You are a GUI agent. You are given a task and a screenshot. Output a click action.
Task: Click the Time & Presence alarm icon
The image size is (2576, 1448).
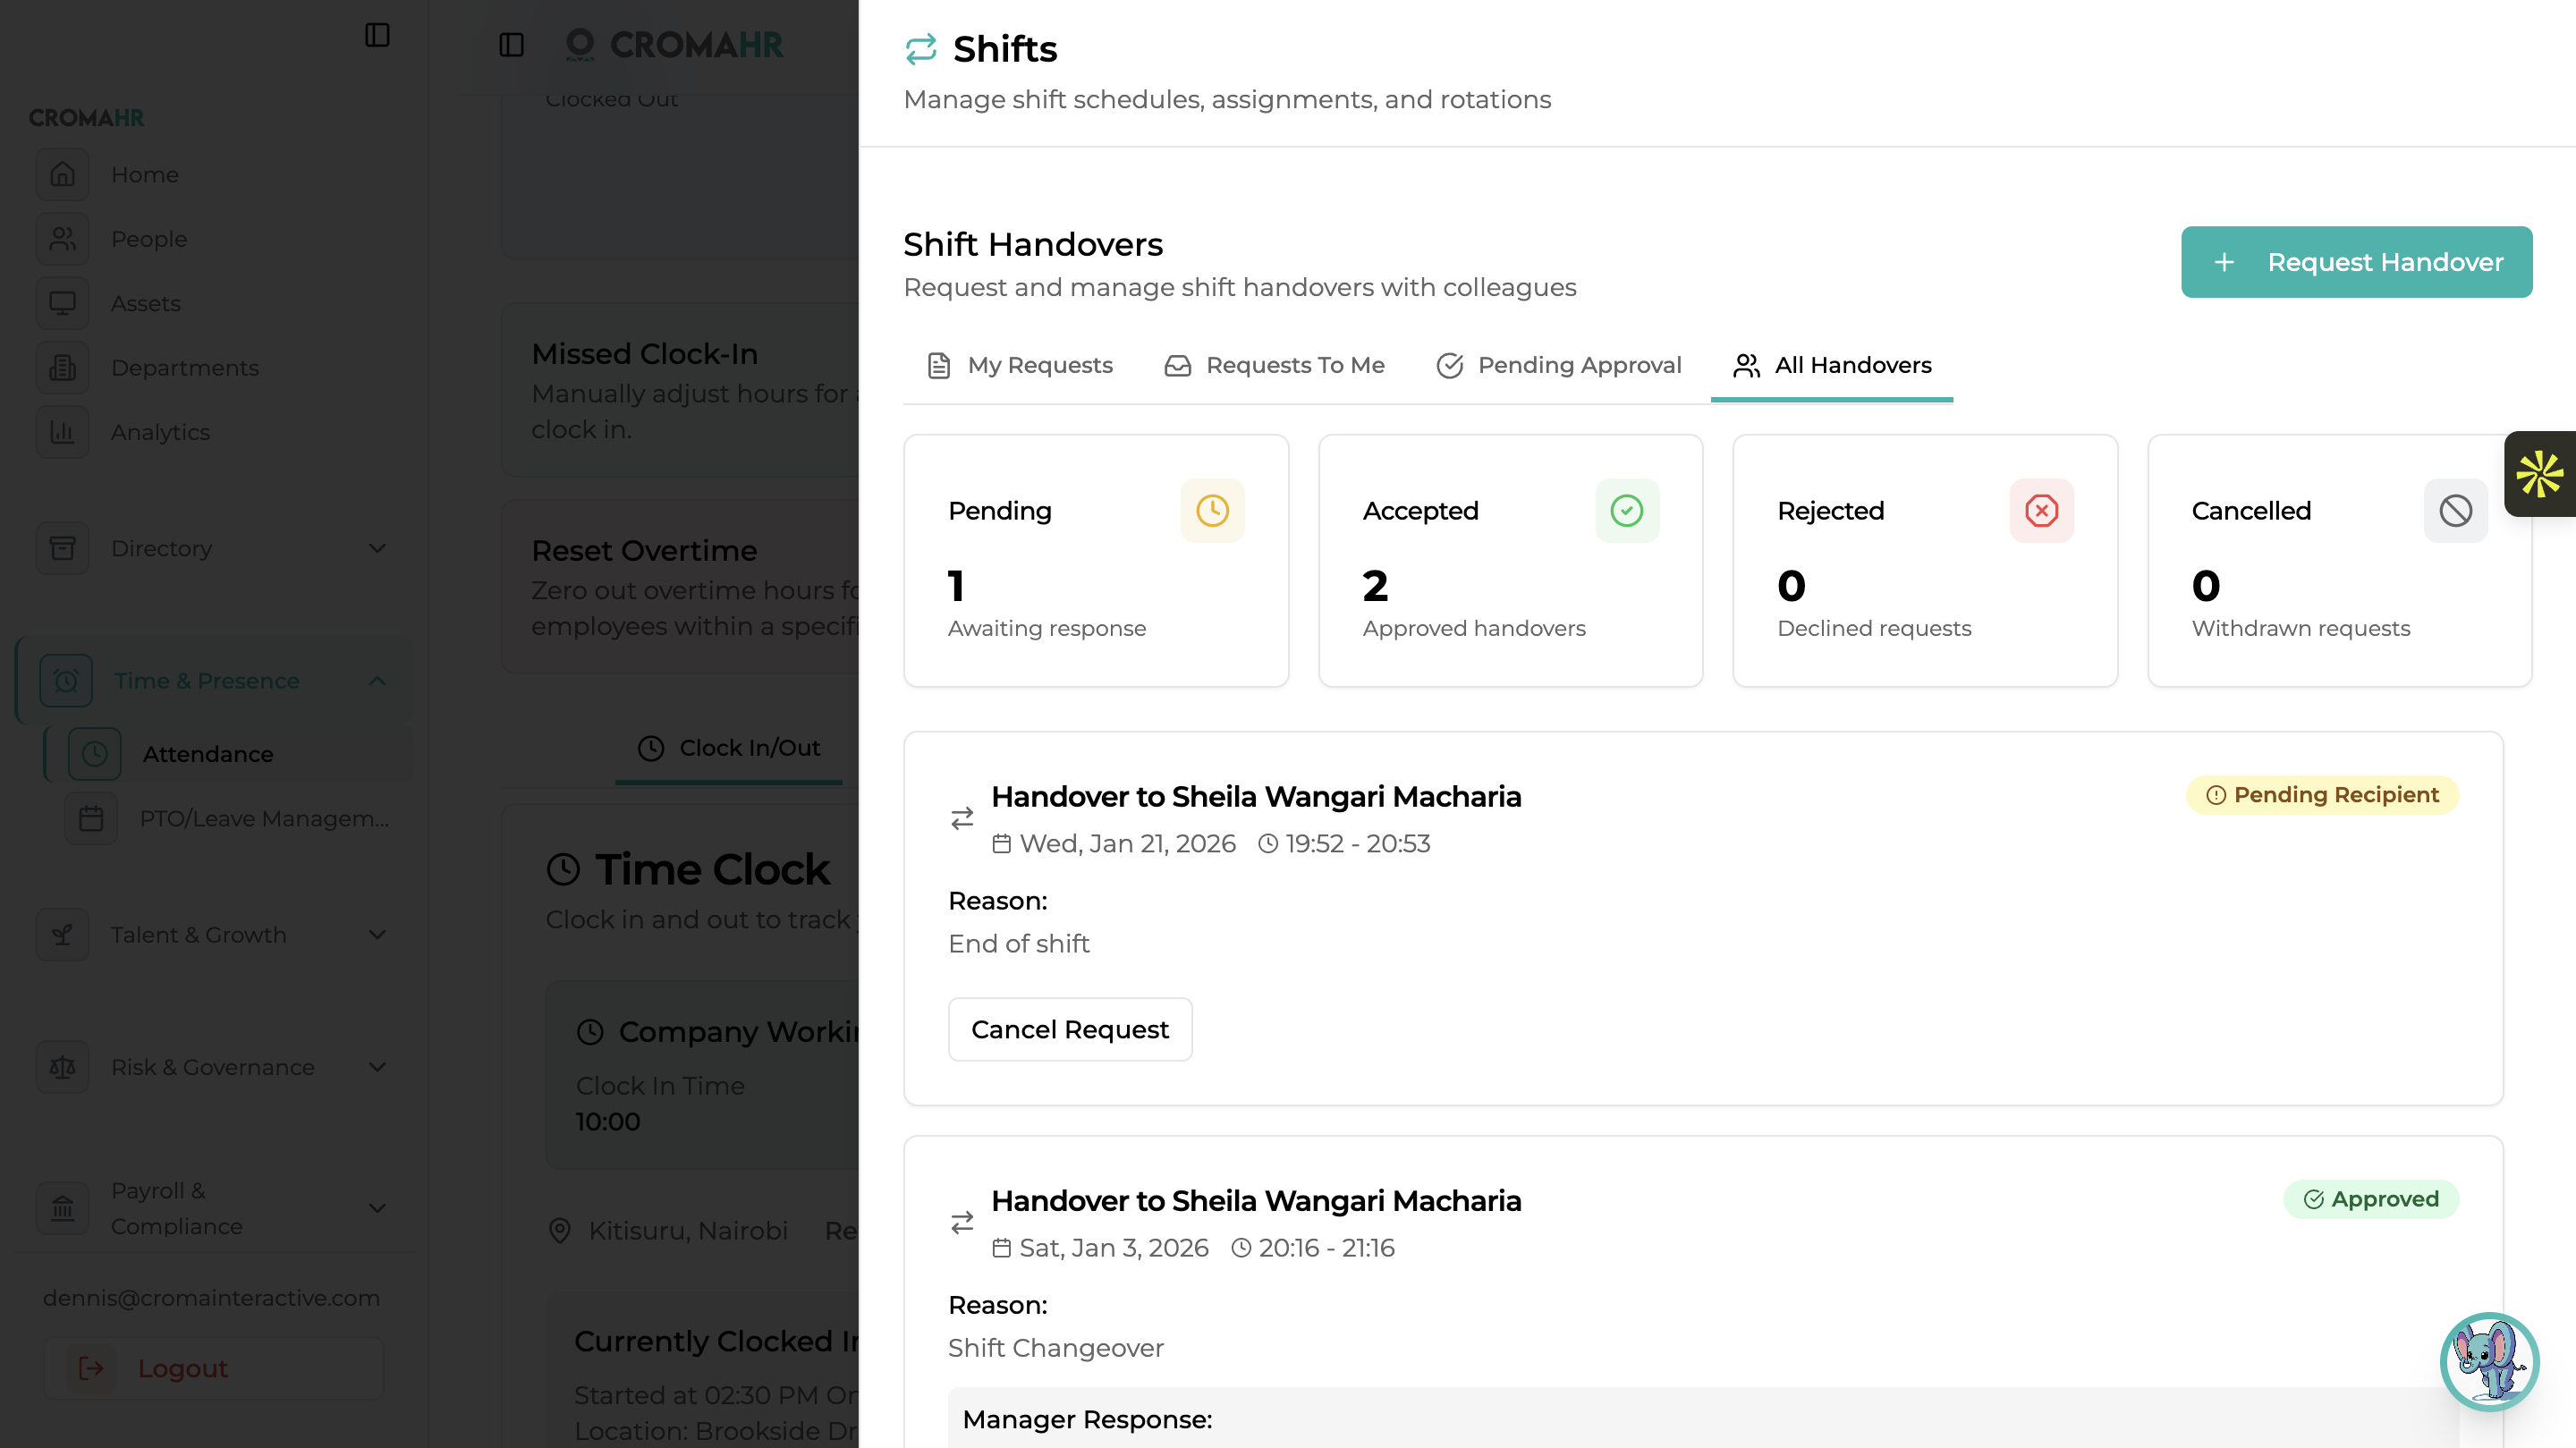click(x=66, y=681)
